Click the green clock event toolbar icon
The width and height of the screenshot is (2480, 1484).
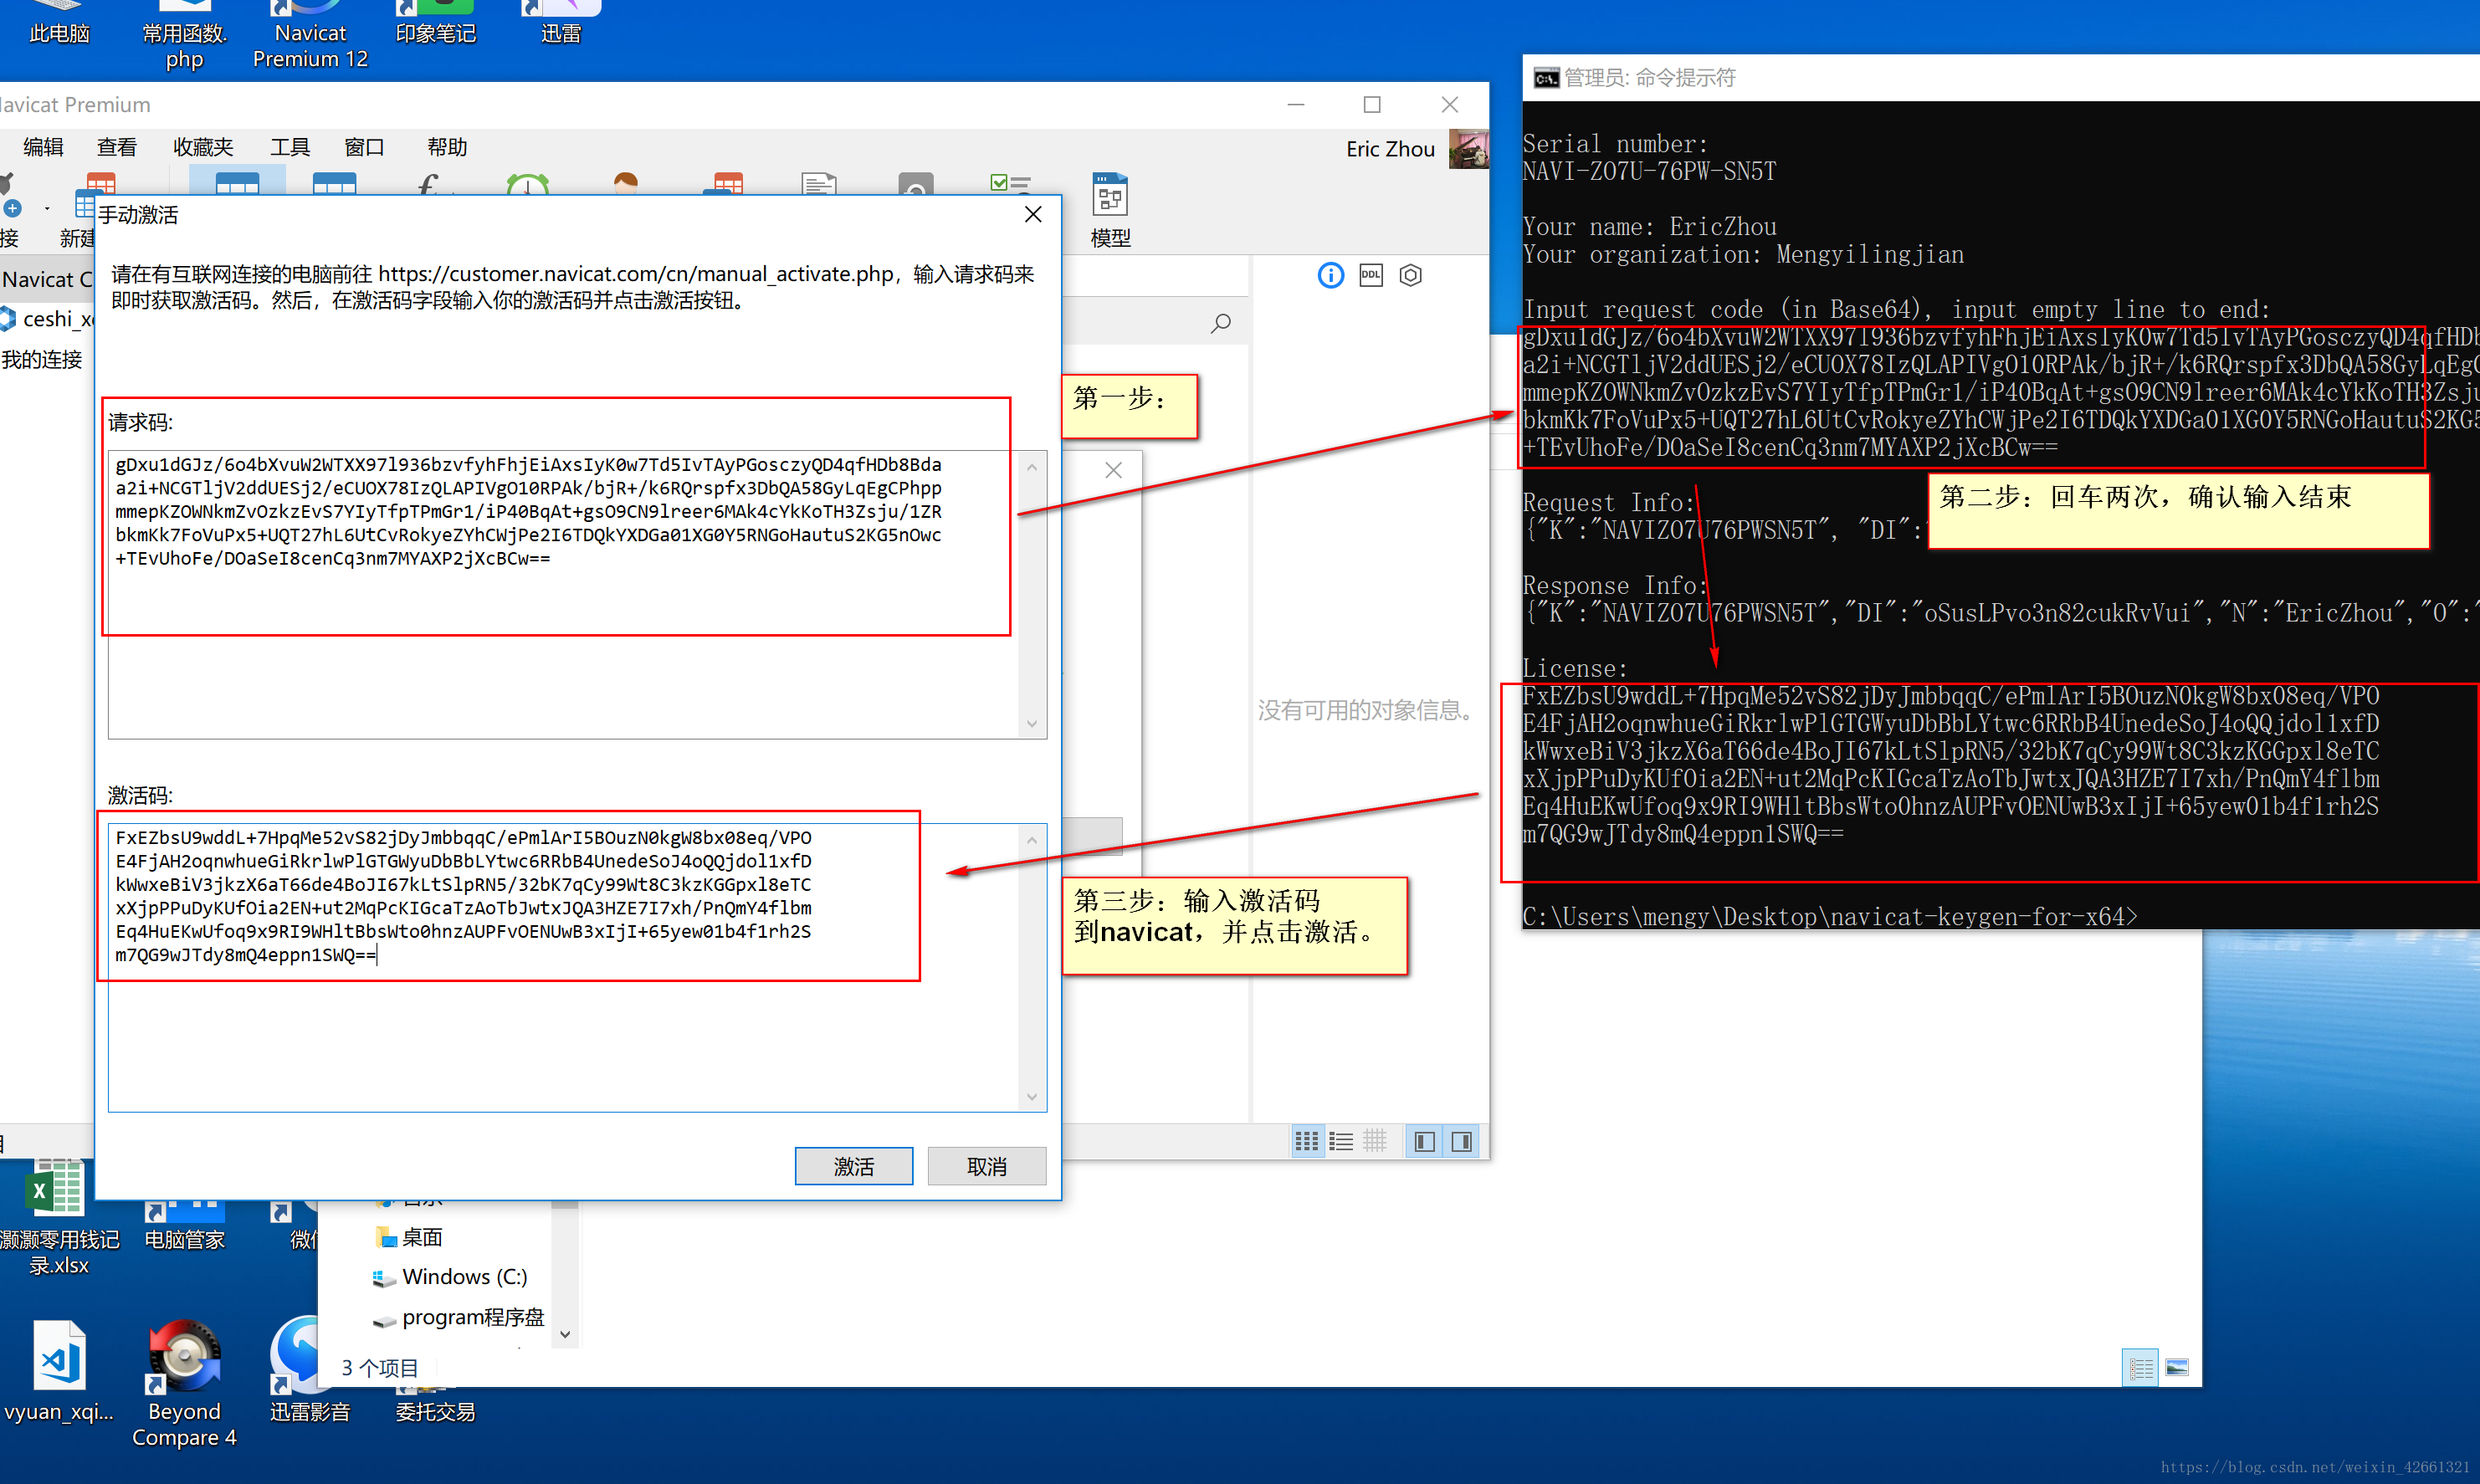pos(527,183)
